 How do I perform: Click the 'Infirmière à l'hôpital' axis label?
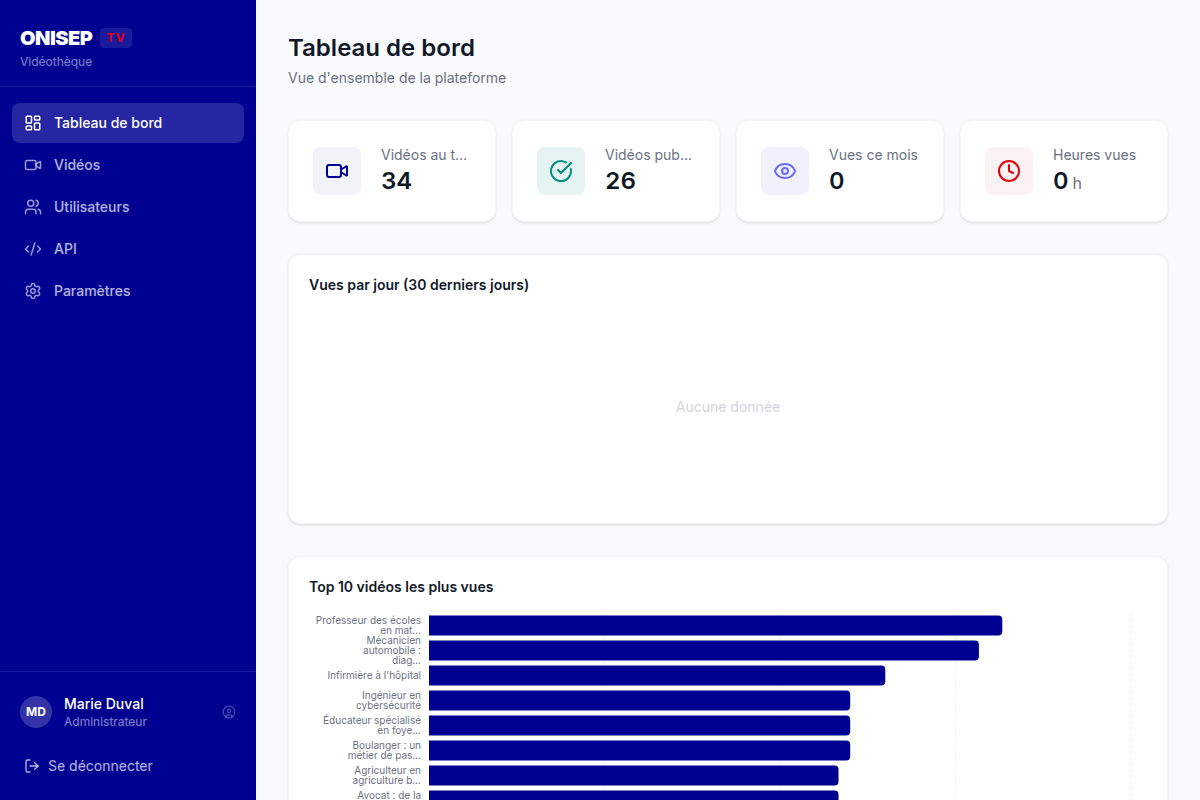374,675
